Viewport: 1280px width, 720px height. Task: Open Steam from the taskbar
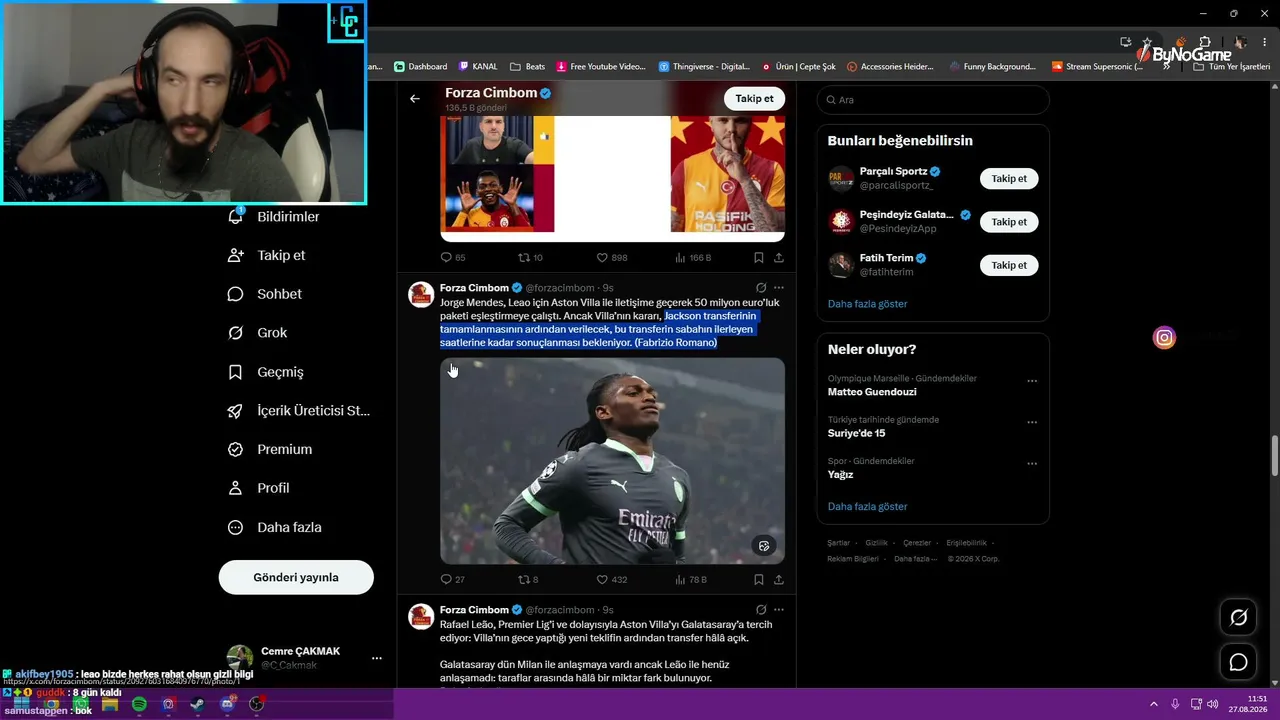tap(197, 705)
